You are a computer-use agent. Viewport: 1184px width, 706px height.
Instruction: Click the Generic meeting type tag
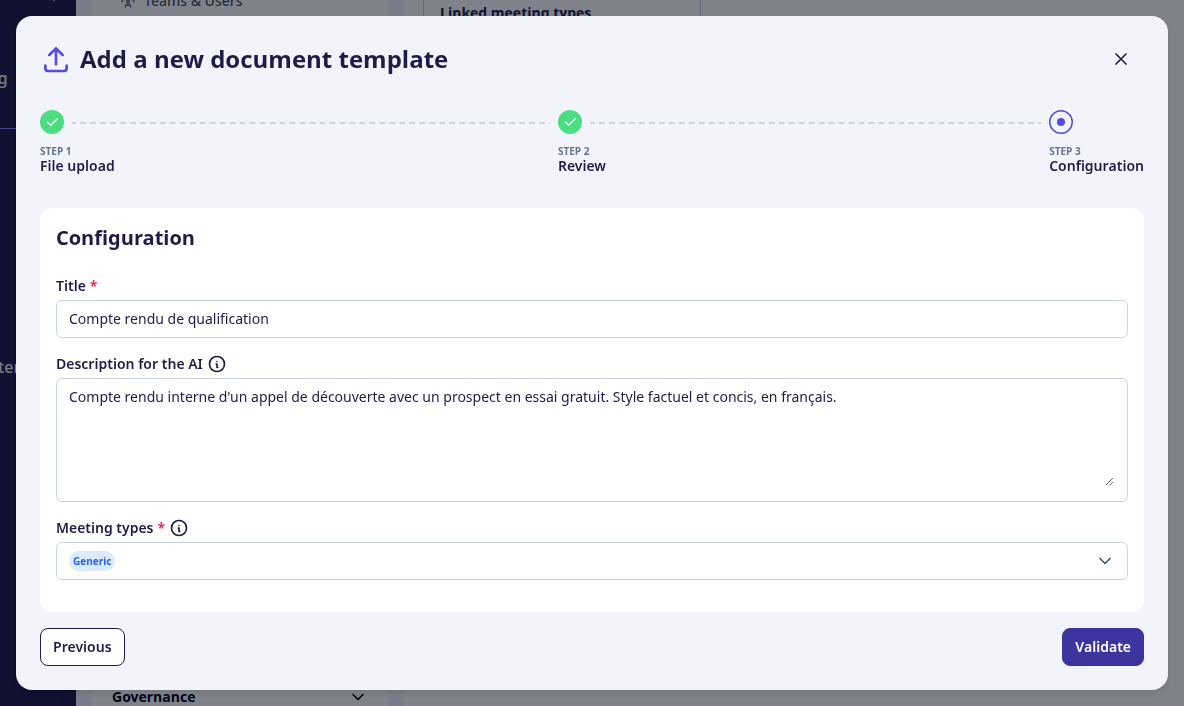(x=92, y=561)
